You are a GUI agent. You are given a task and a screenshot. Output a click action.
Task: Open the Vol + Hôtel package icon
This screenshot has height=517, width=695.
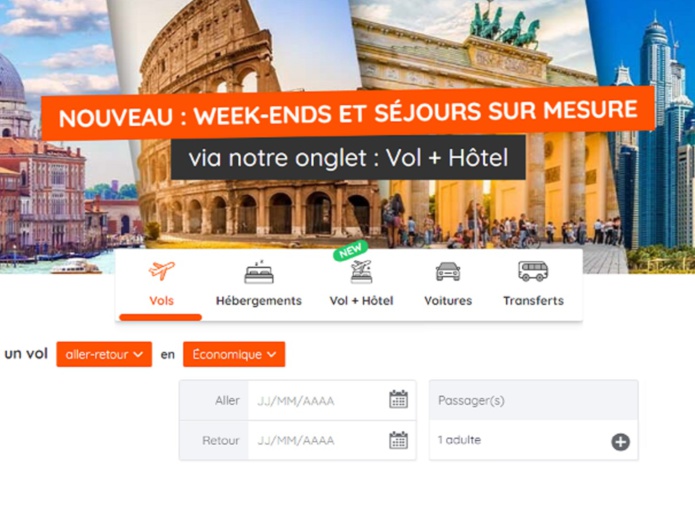point(361,272)
